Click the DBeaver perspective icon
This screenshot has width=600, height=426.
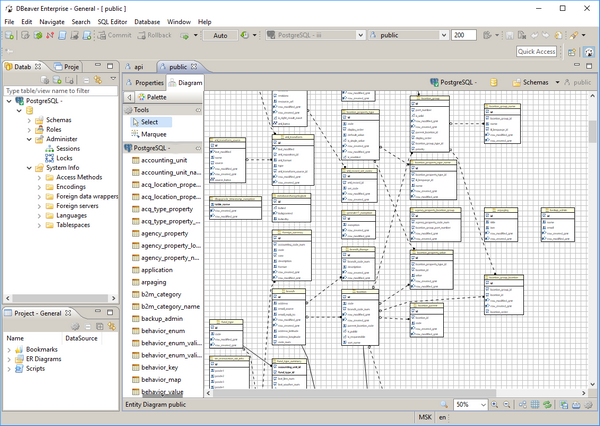pos(589,52)
